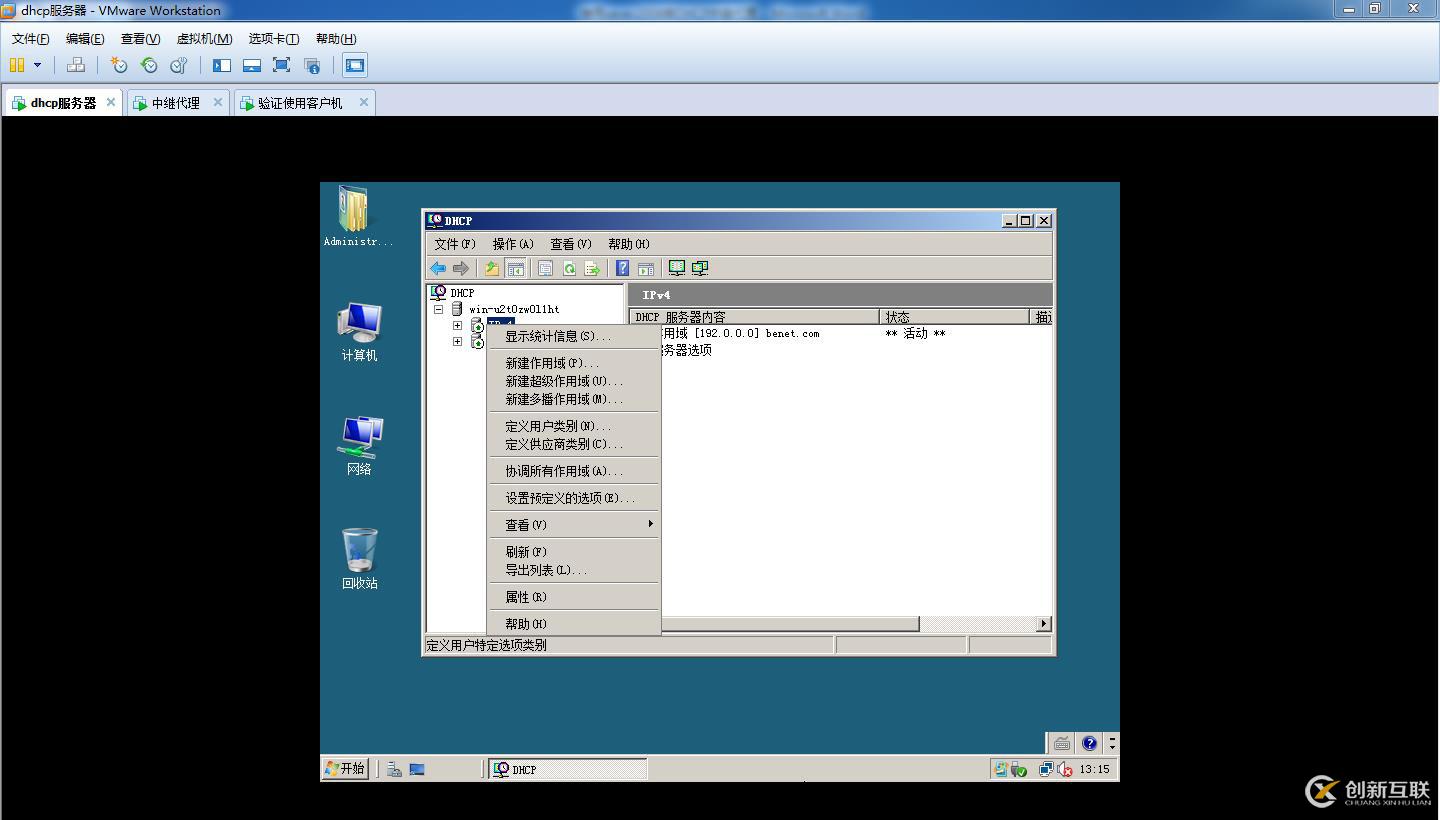Viewport: 1440px width, 820px height.
Task: Open VMware 虚拟机(M) menu
Action: (x=204, y=39)
